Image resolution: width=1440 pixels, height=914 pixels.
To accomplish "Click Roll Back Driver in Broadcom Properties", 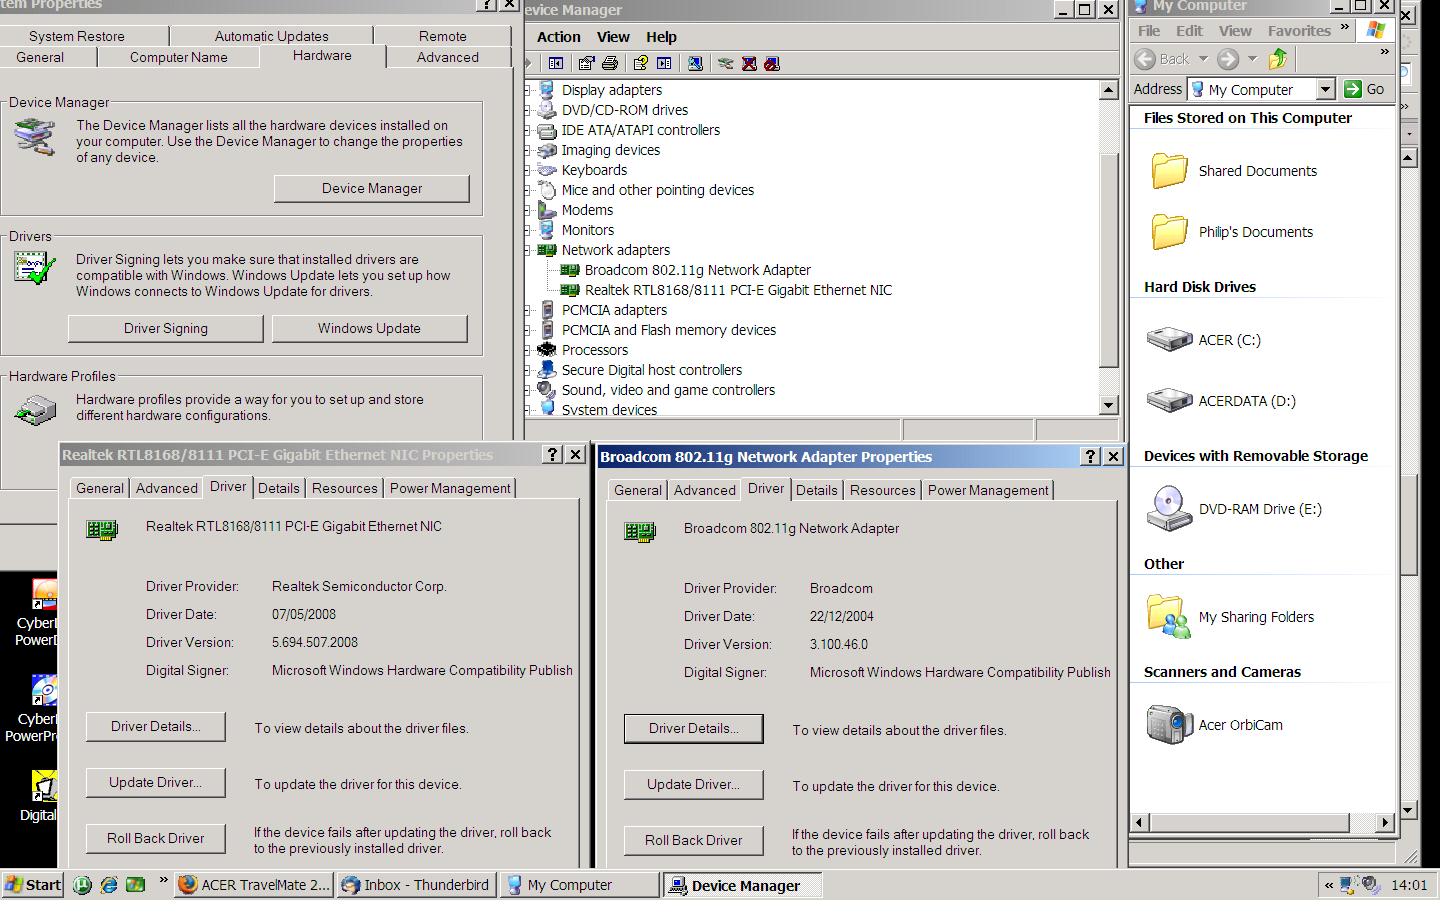I will point(693,840).
